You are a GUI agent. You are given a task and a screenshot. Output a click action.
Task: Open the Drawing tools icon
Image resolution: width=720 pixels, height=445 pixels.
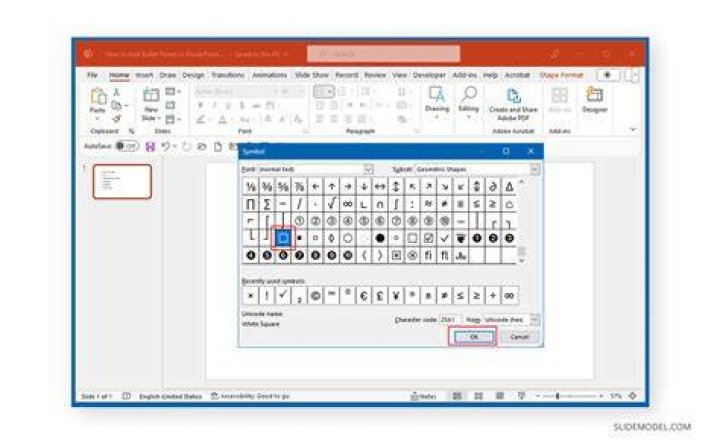(x=437, y=95)
